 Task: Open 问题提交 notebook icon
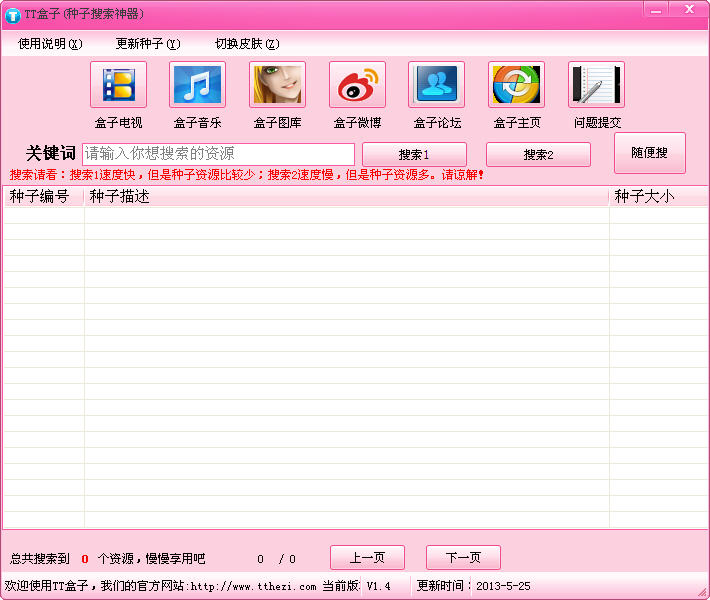tap(597, 85)
